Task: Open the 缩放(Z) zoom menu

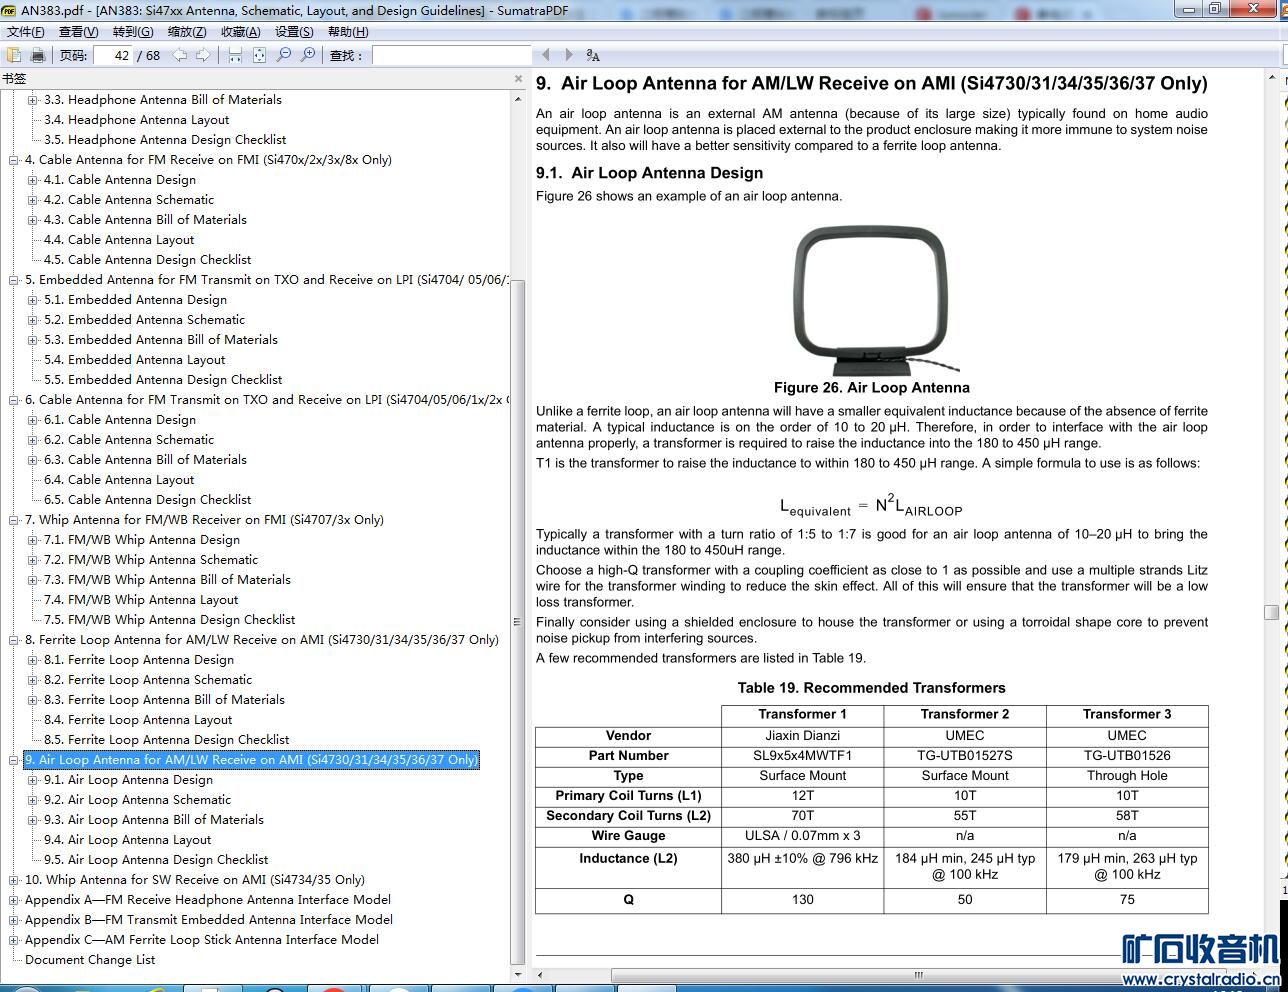Action: (187, 32)
